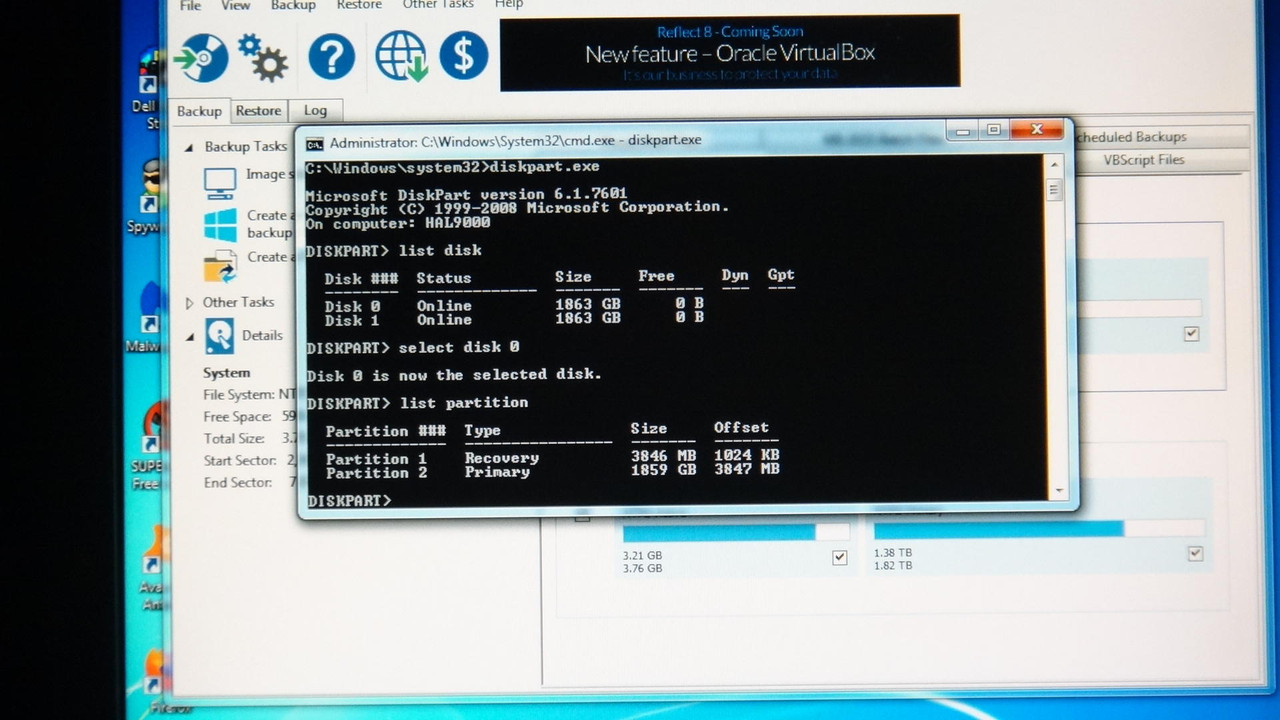
Task: Click the Windows logo backup task icon
Action: 220,225
